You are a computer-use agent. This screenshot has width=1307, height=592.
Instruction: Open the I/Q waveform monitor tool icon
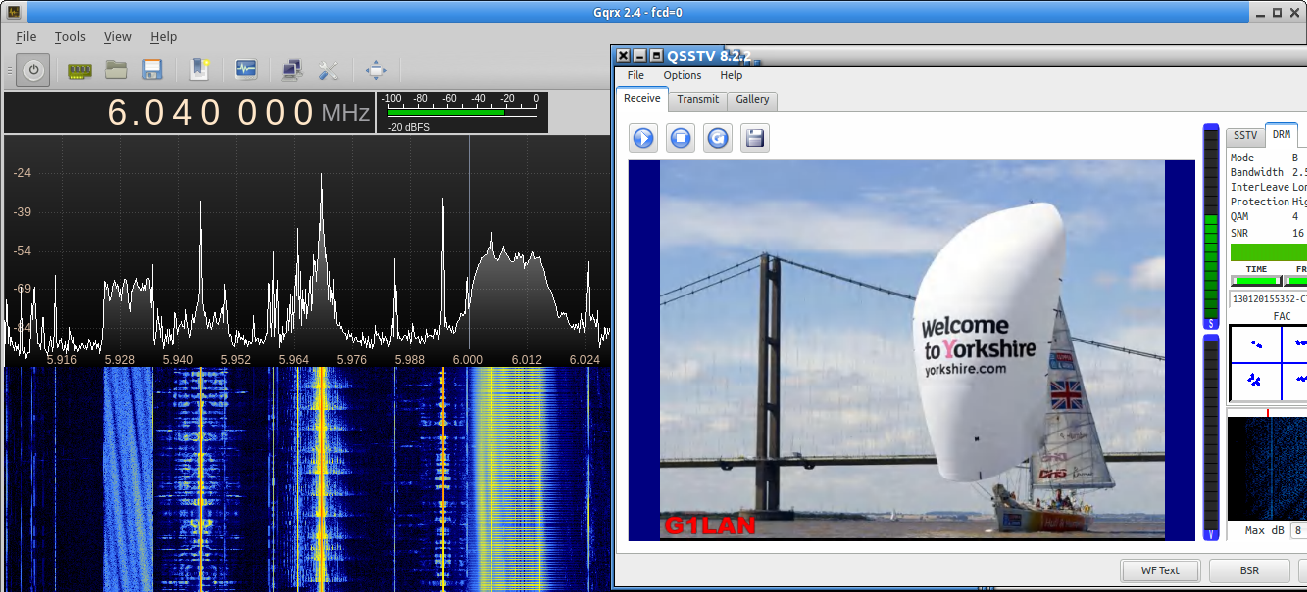[x=246, y=70]
